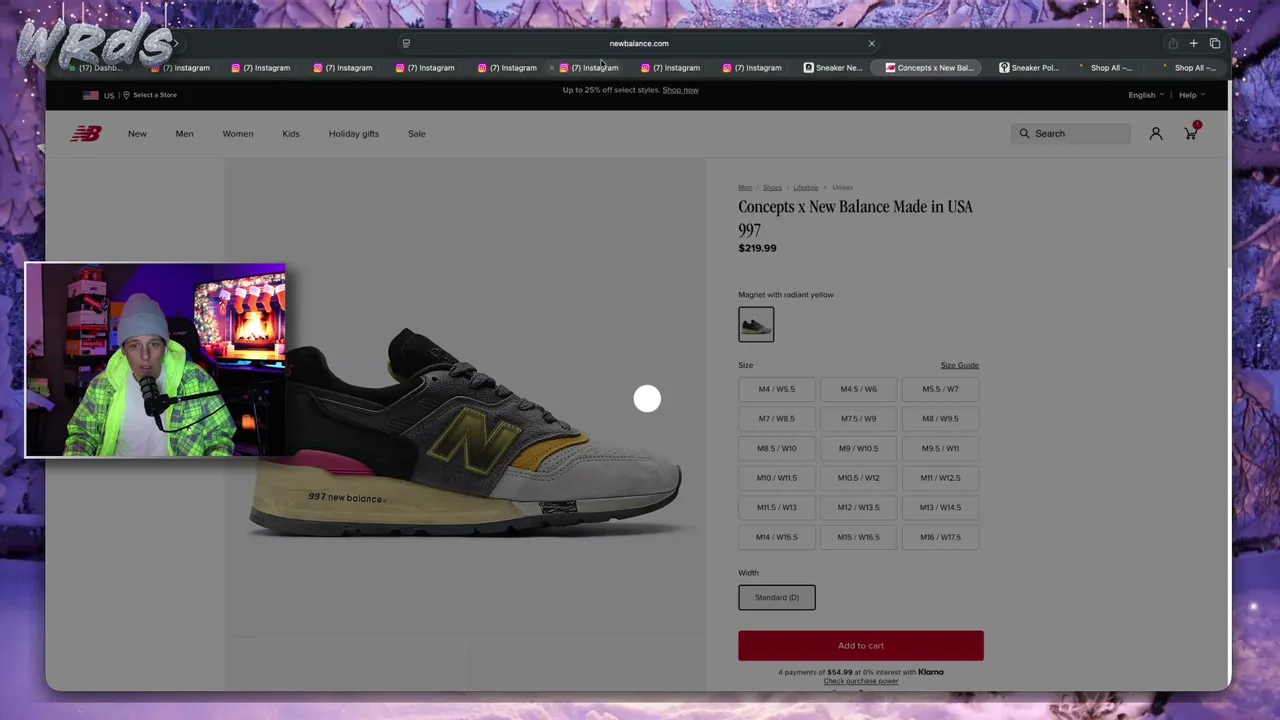Pick size M14 / W15.5
This screenshot has width=1280, height=720.
[777, 537]
